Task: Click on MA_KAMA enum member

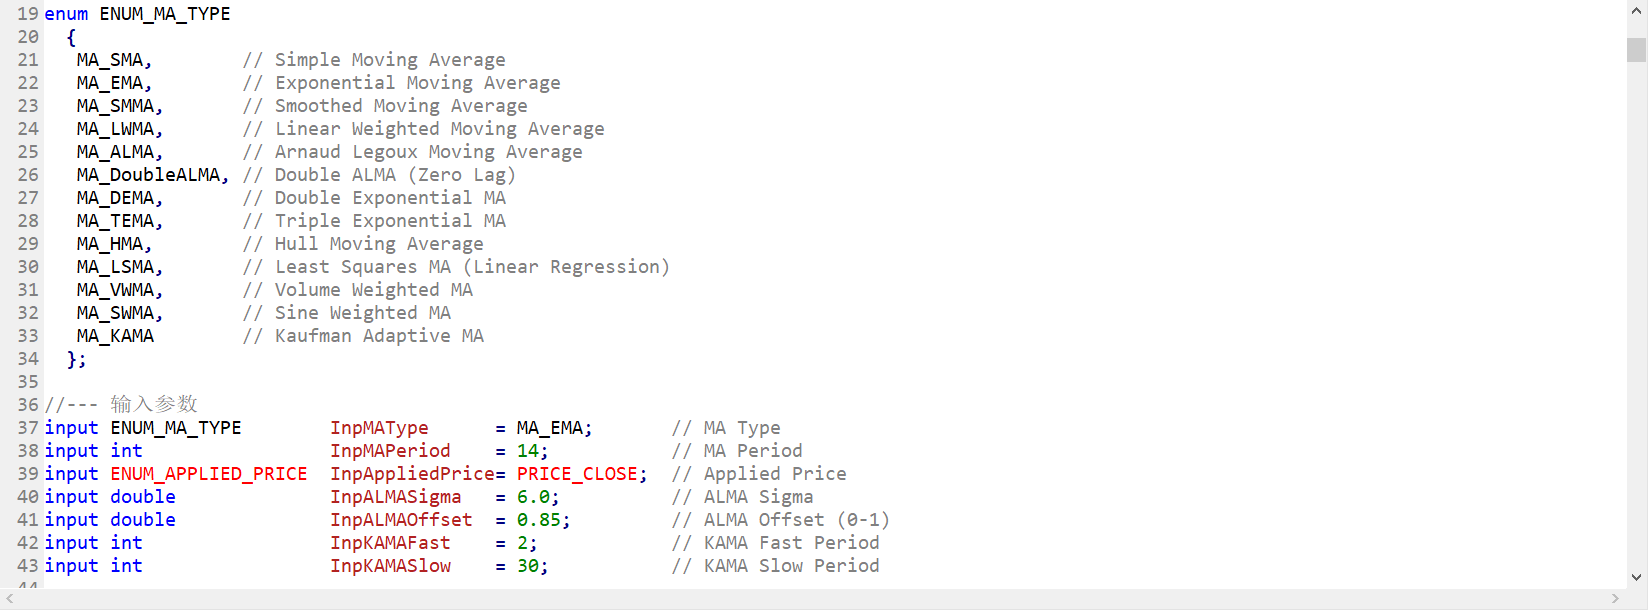Action: tap(116, 336)
